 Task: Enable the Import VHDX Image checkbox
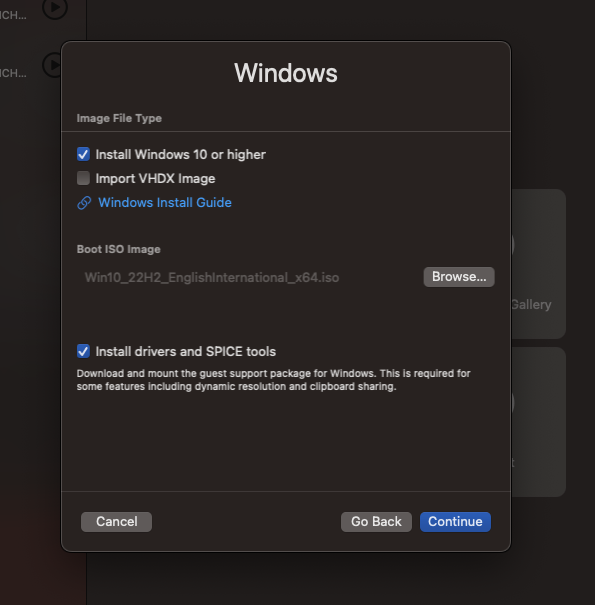83,178
